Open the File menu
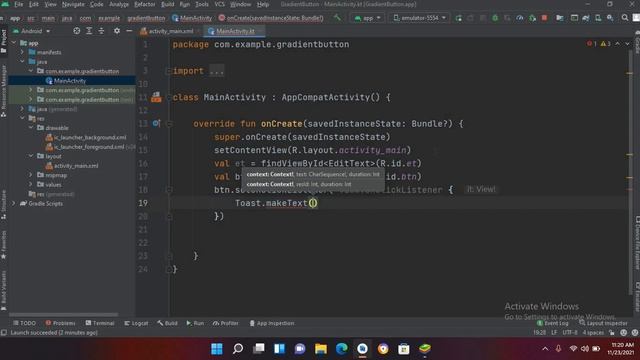The height and width of the screenshot is (360, 640). (x=19, y=4)
